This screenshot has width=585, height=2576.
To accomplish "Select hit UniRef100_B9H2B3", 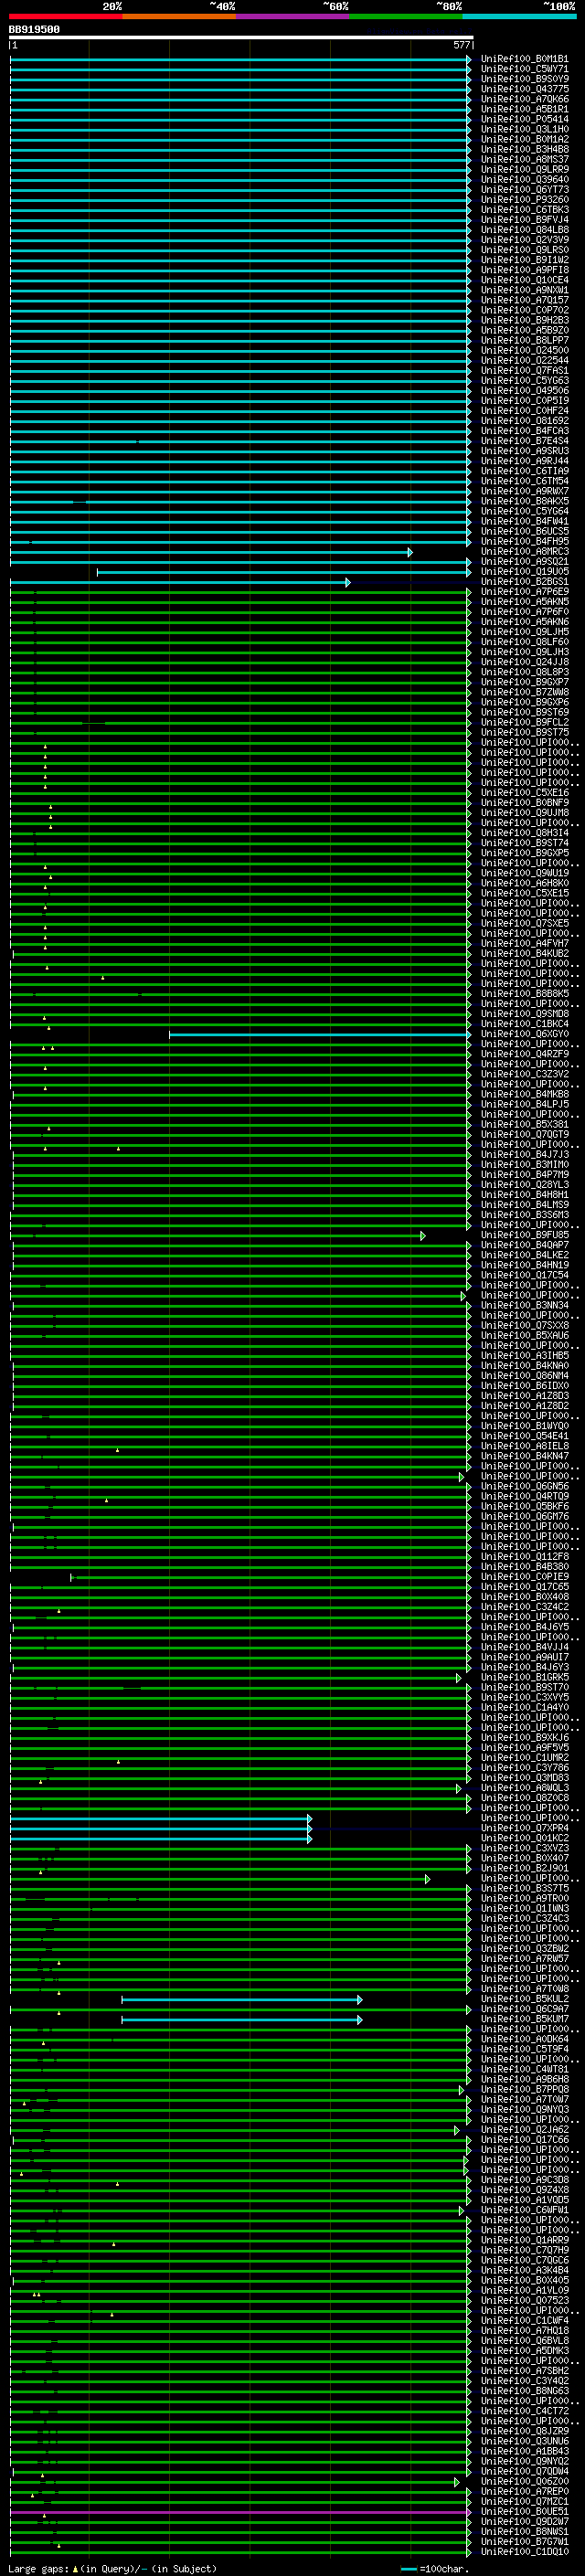I will point(525,321).
